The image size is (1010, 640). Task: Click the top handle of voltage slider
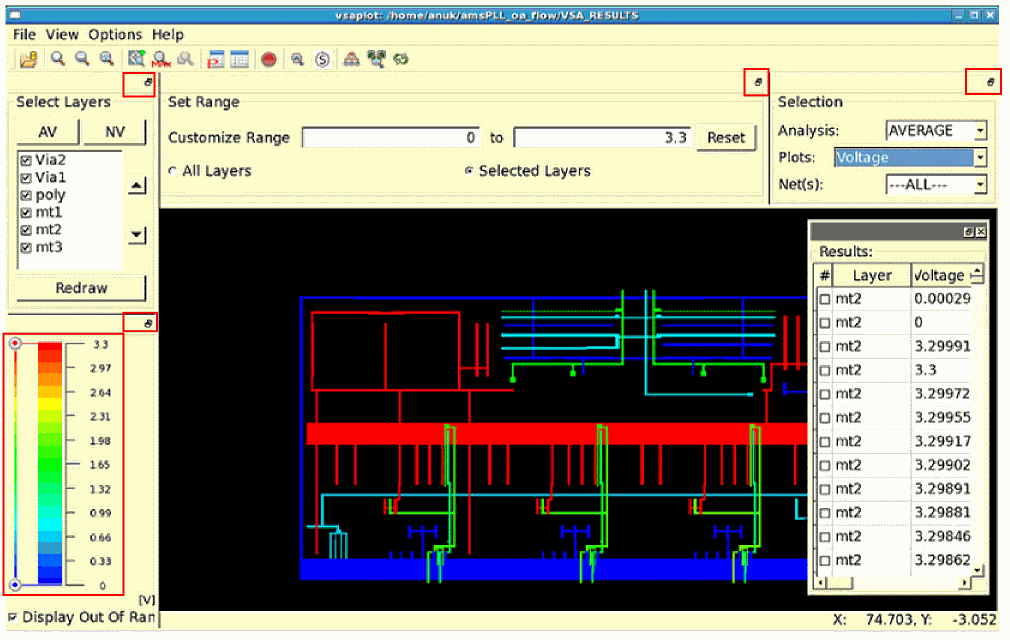pyautogui.click(x=15, y=343)
